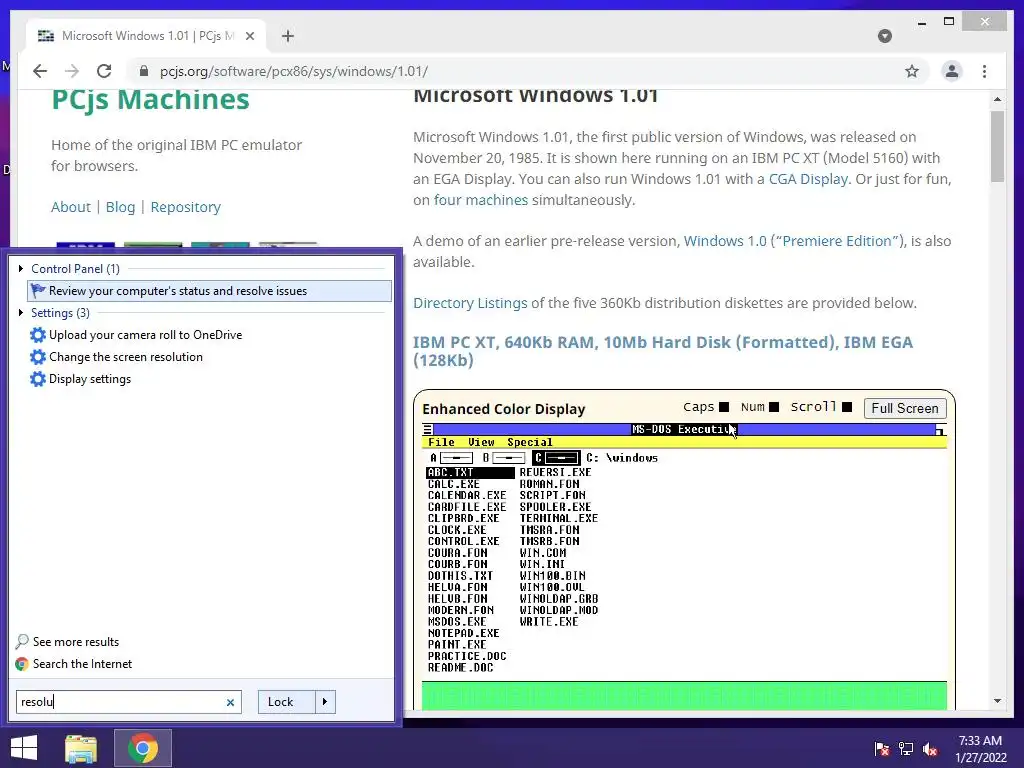Click the gear icon beside Display settings

38,379
